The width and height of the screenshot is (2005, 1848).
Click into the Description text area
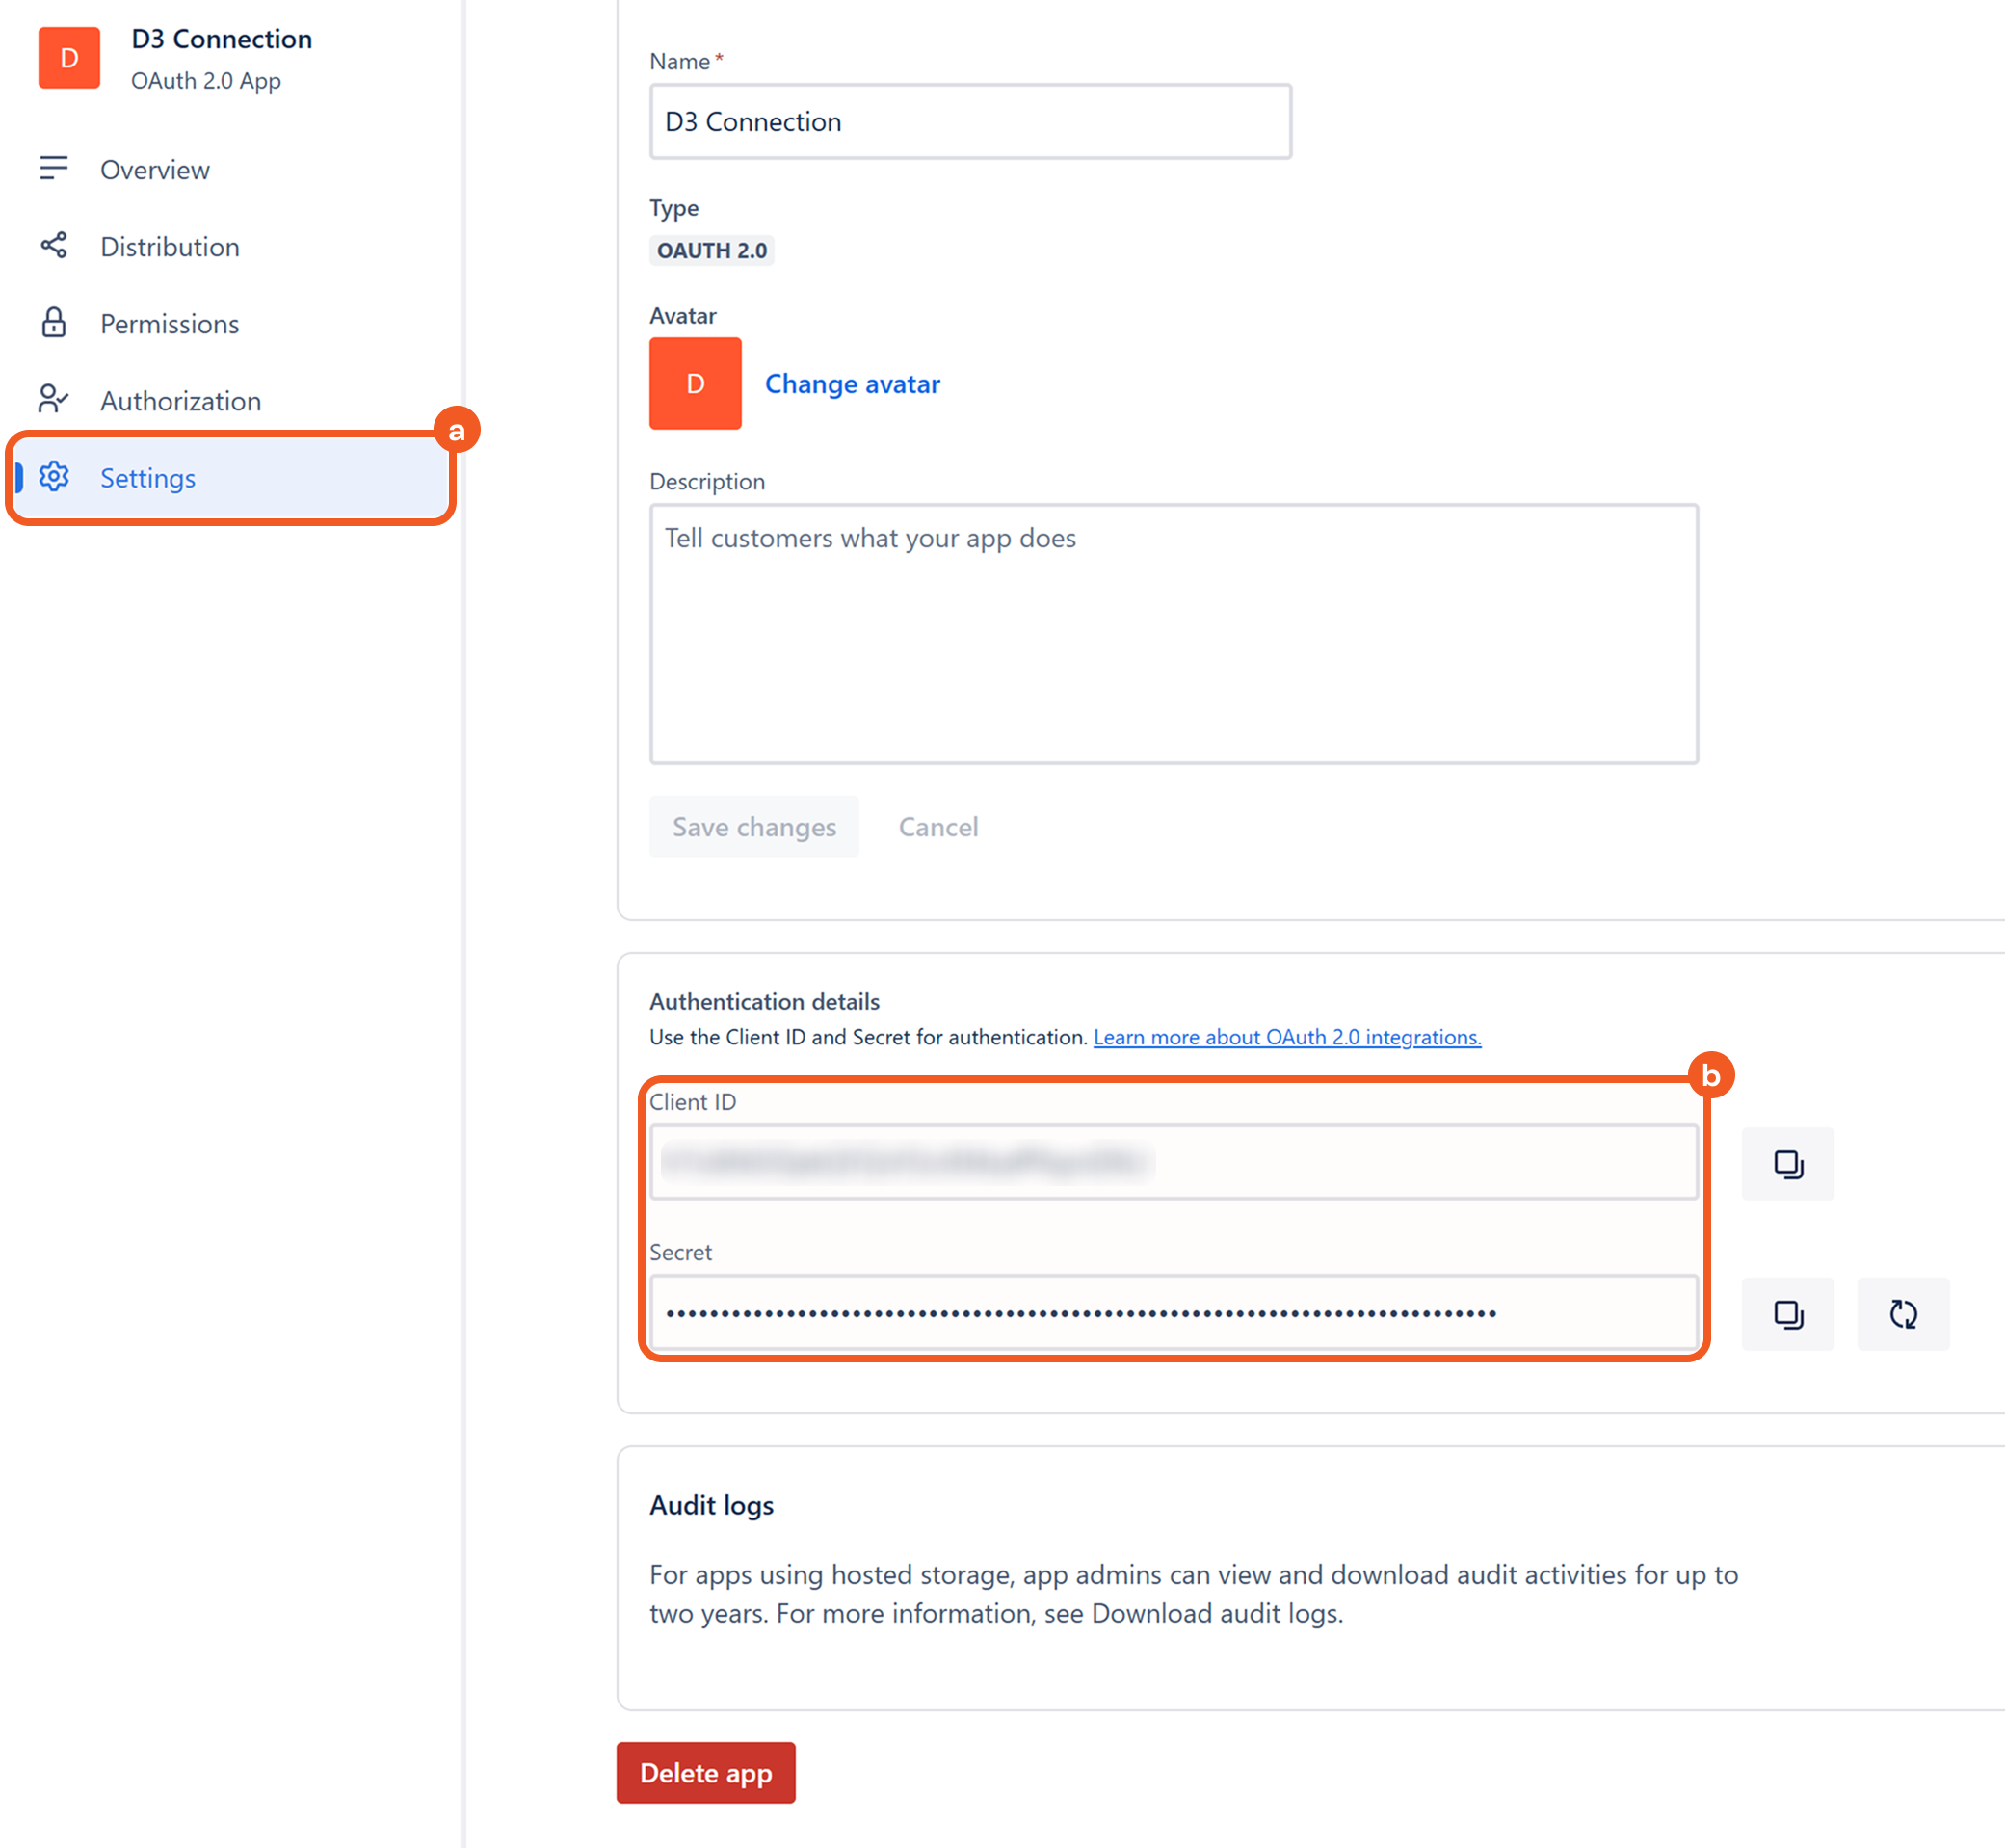(x=1173, y=634)
